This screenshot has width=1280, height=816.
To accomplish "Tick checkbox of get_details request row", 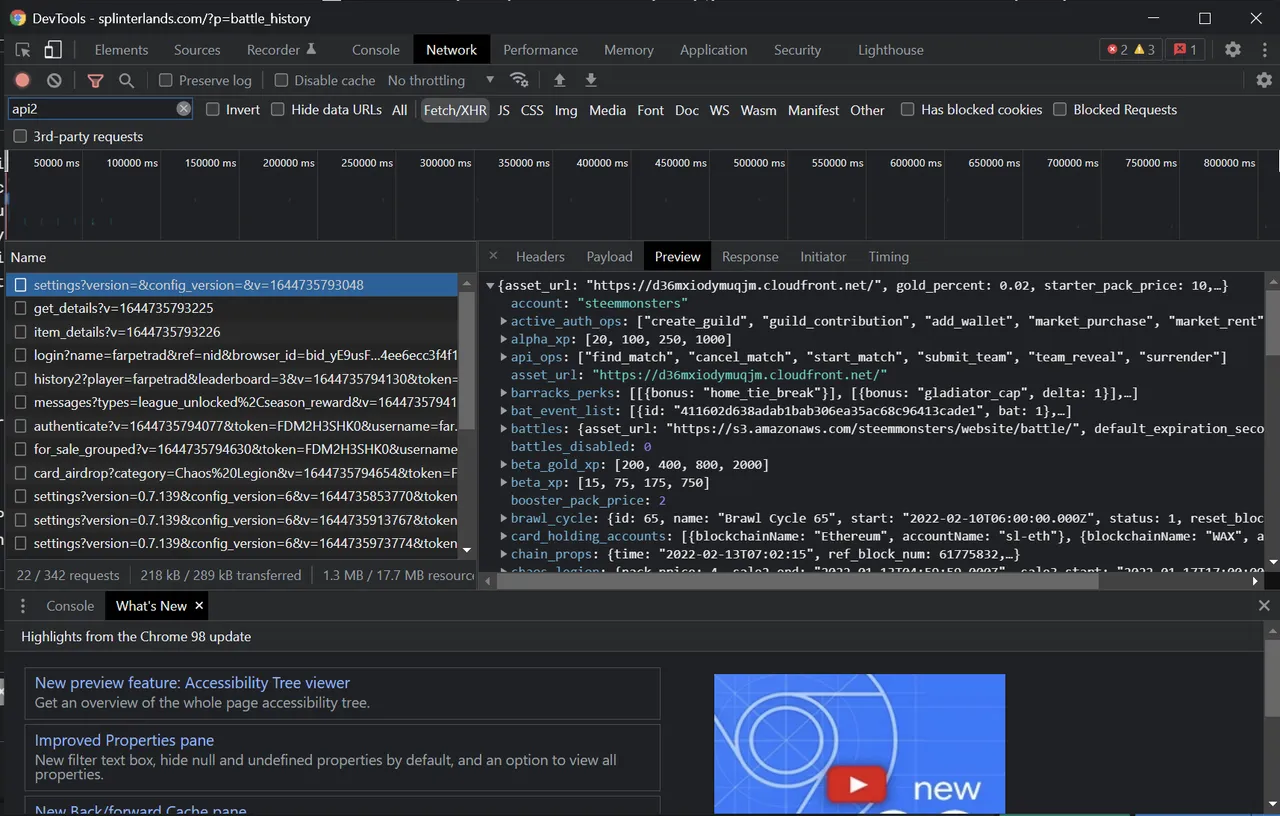I will pyautogui.click(x=20, y=308).
